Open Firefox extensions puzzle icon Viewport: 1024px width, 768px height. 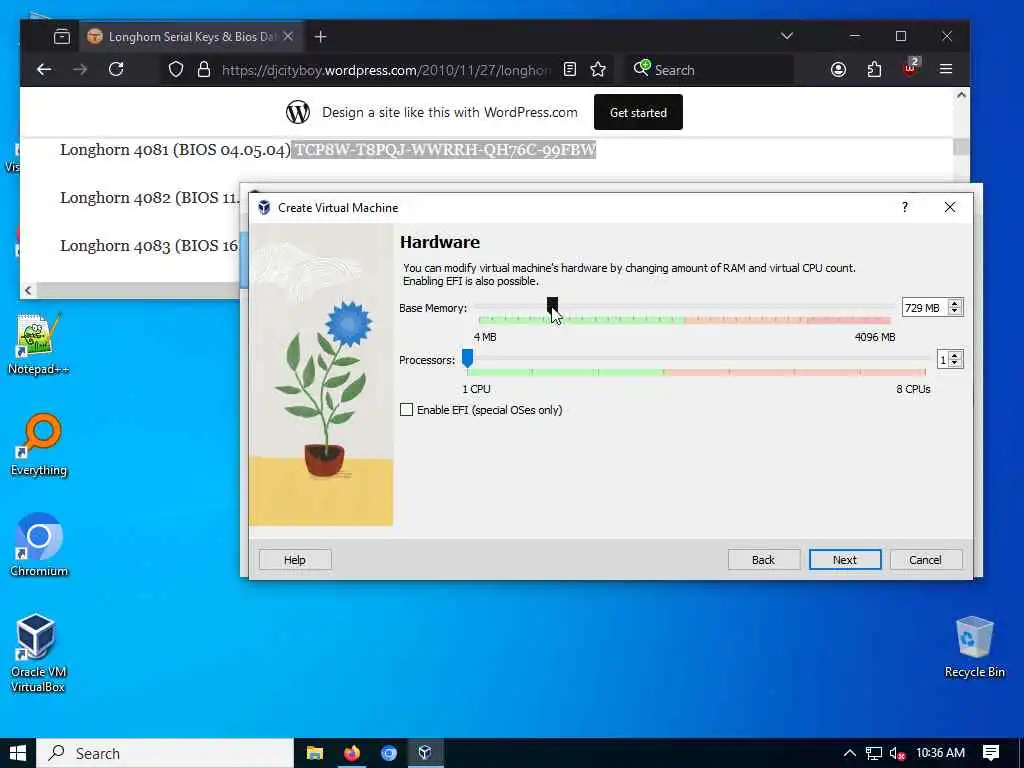(x=874, y=69)
